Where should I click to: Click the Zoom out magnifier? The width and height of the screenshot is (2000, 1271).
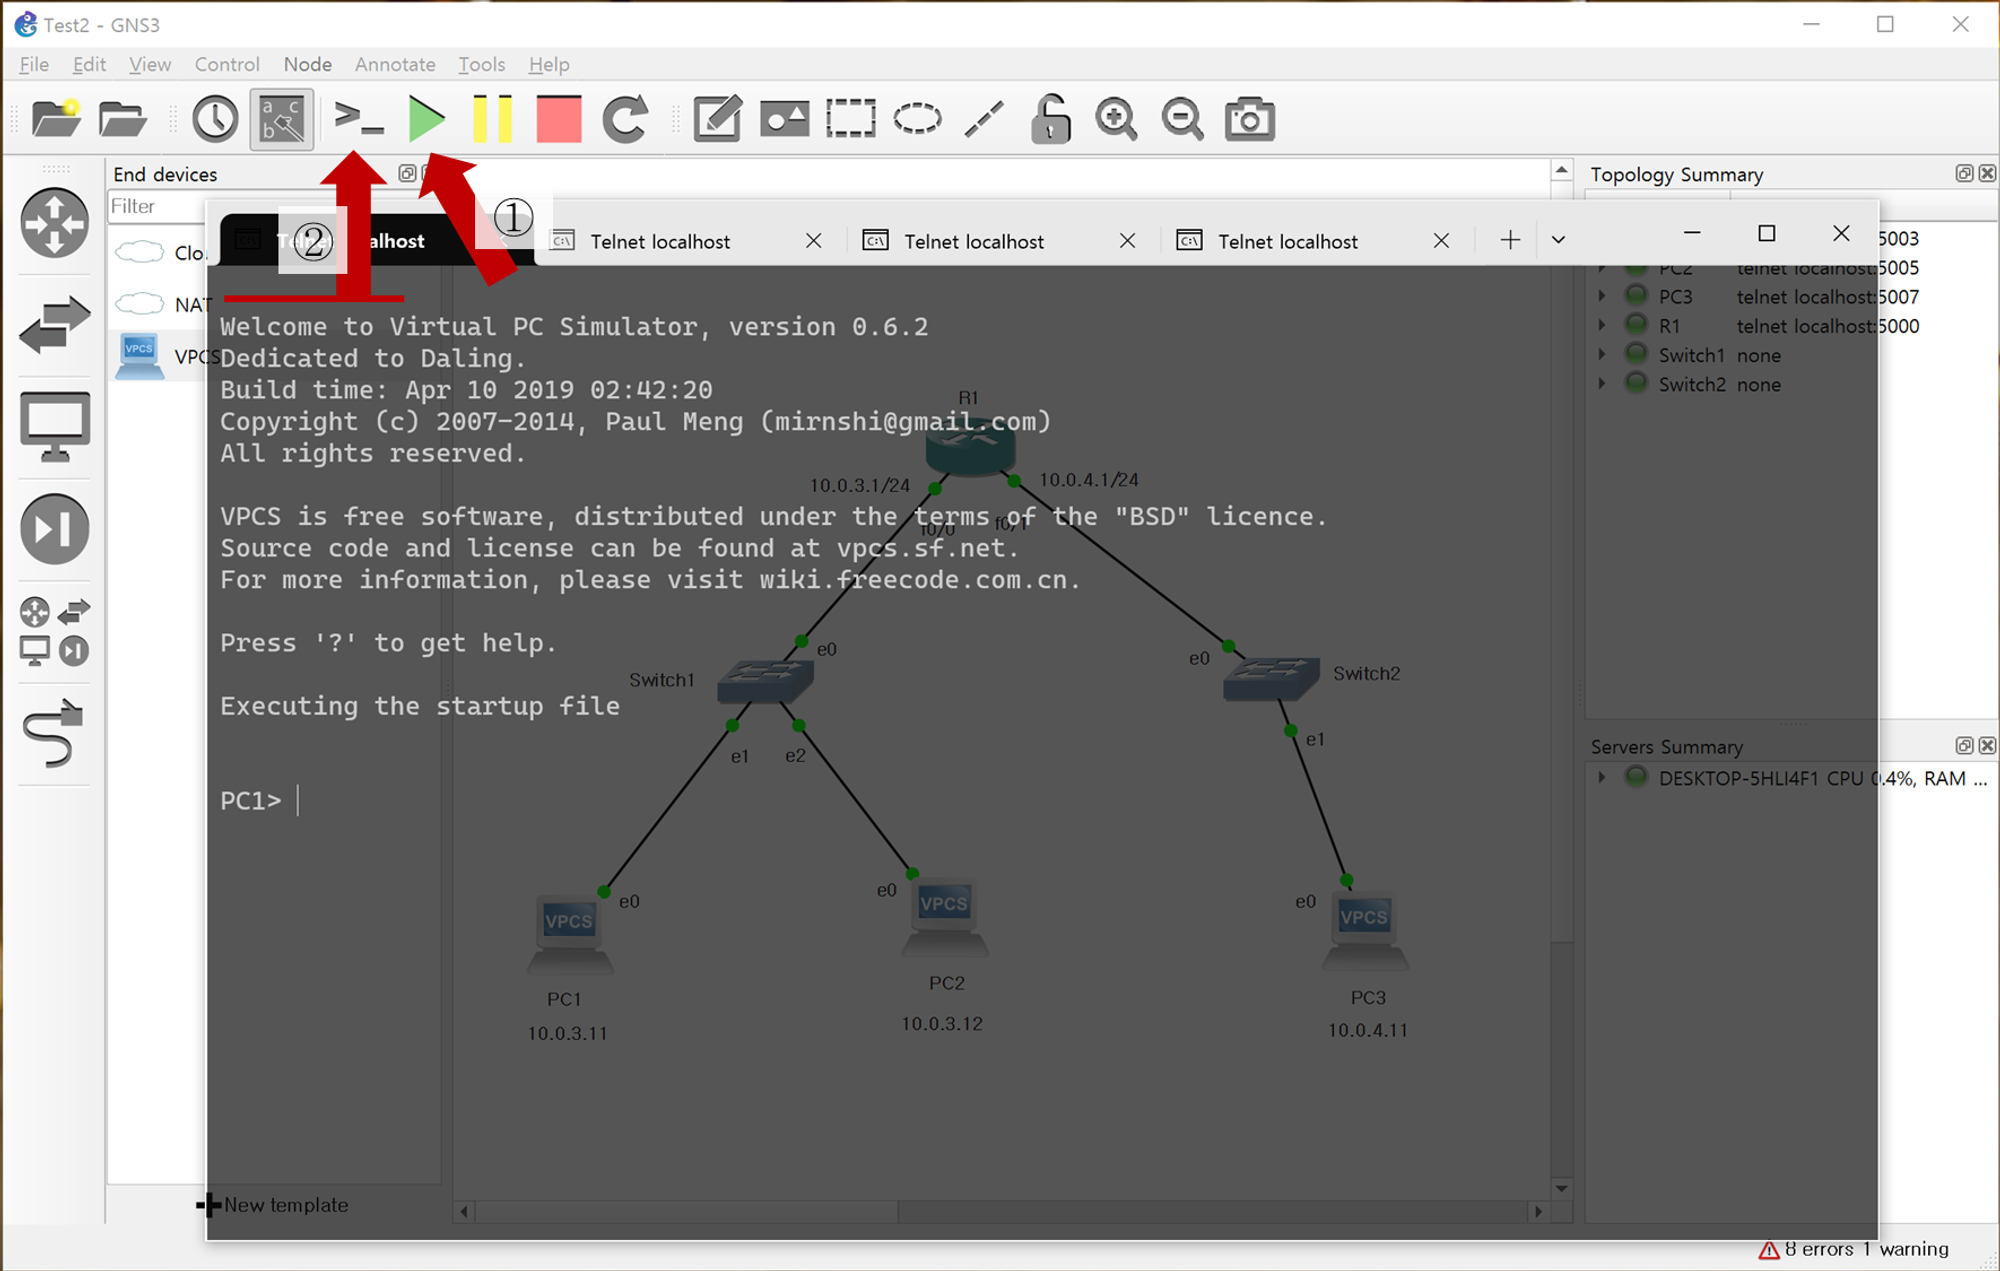click(x=1183, y=119)
